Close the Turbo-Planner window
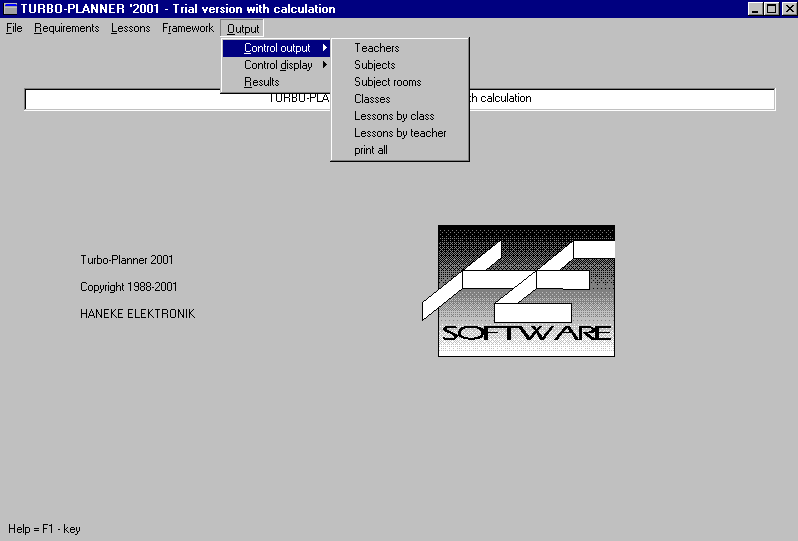Viewport: 798px width, 541px height. pyautogui.click(x=788, y=9)
